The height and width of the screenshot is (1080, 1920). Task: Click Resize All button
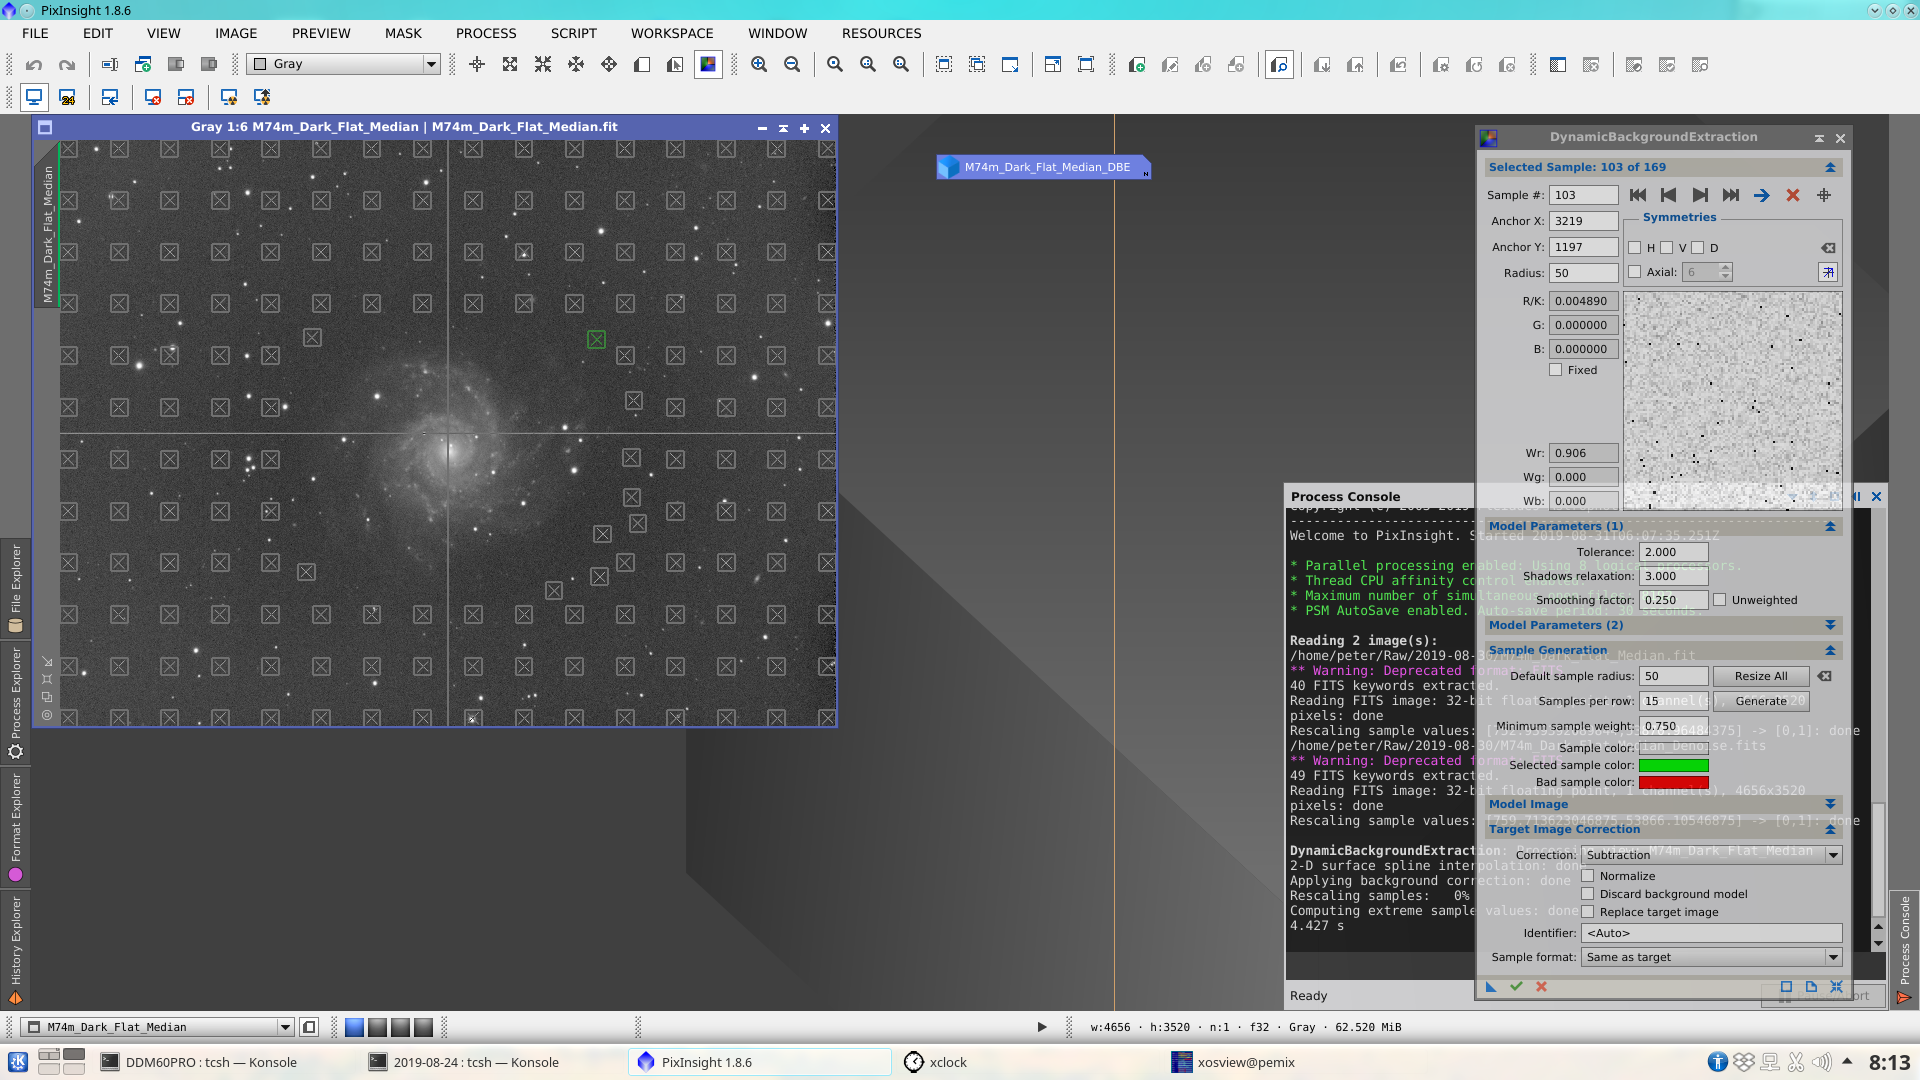point(1761,676)
